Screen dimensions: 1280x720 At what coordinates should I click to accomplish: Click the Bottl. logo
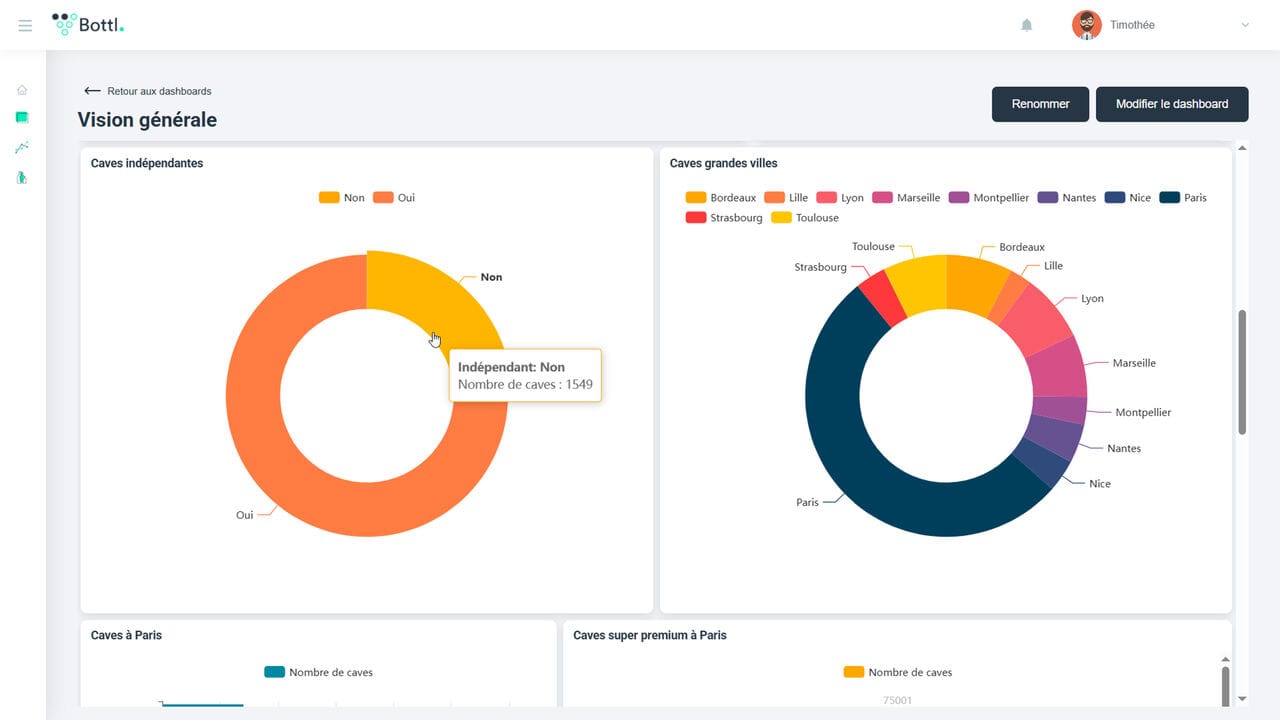(88, 25)
